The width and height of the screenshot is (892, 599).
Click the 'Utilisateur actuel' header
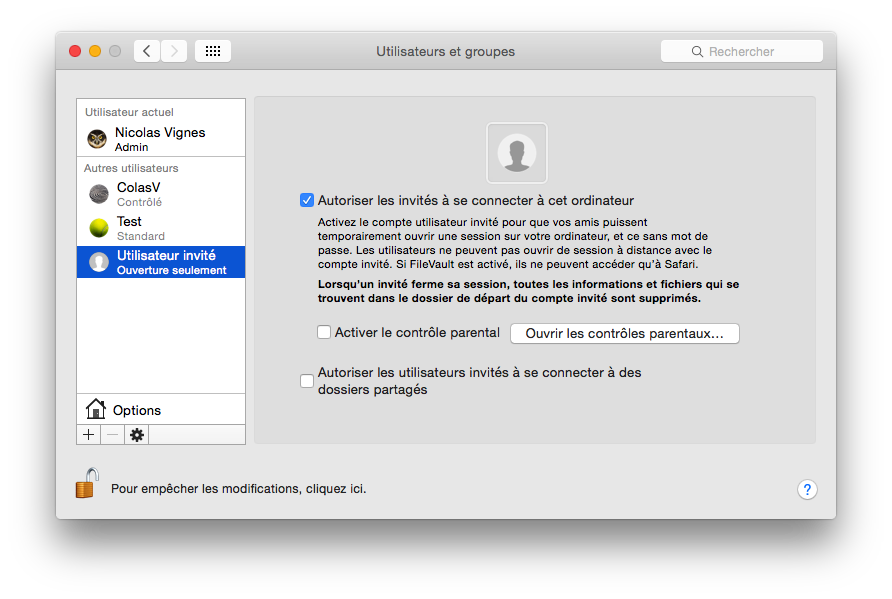click(129, 112)
